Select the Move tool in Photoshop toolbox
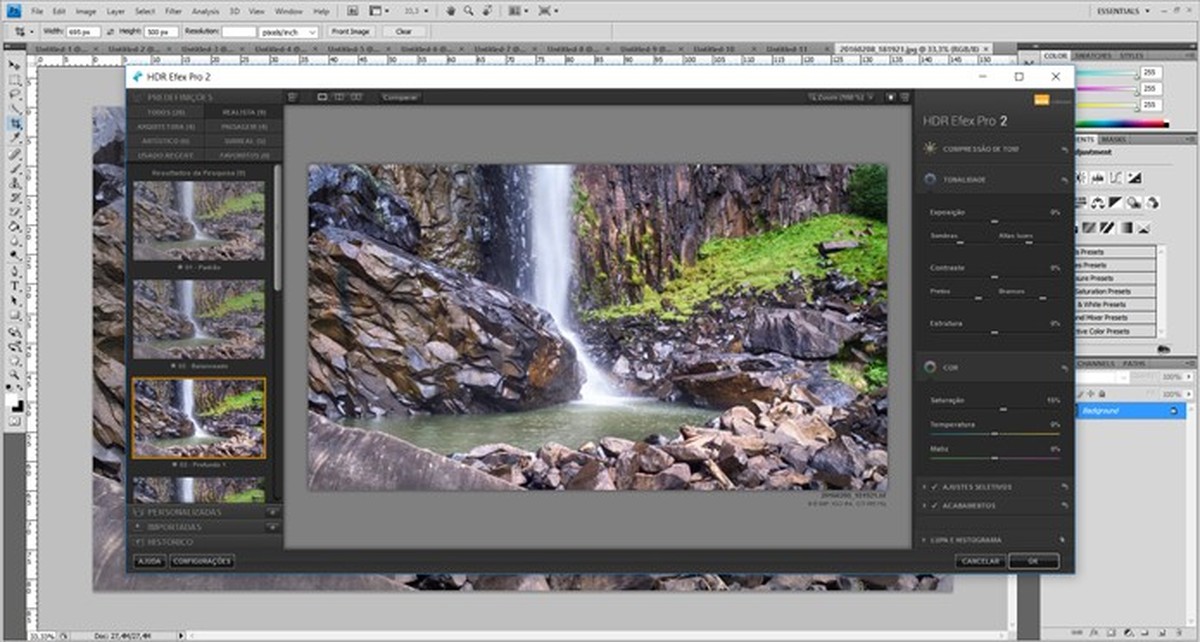 [14, 65]
